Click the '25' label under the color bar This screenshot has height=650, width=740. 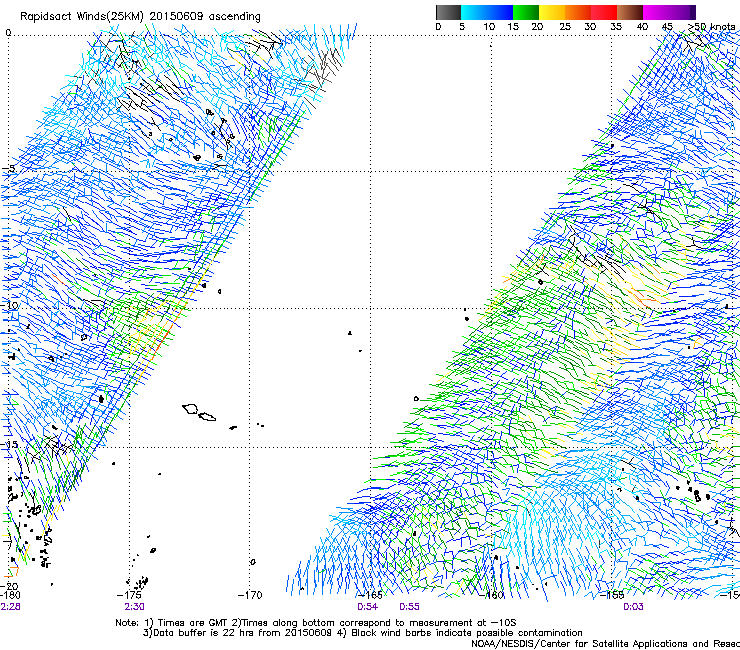point(564,27)
